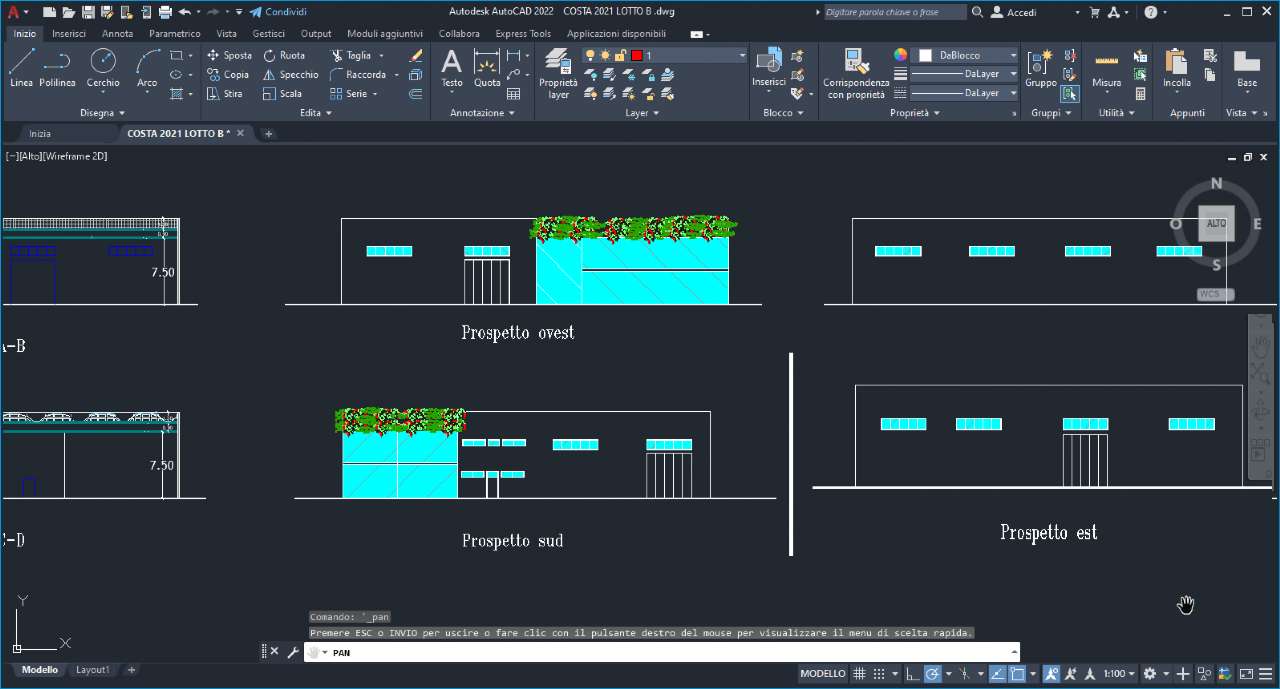Click the Incolla paste tool
Viewport: 1280px width, 689px height.
tap(1177, 69)
